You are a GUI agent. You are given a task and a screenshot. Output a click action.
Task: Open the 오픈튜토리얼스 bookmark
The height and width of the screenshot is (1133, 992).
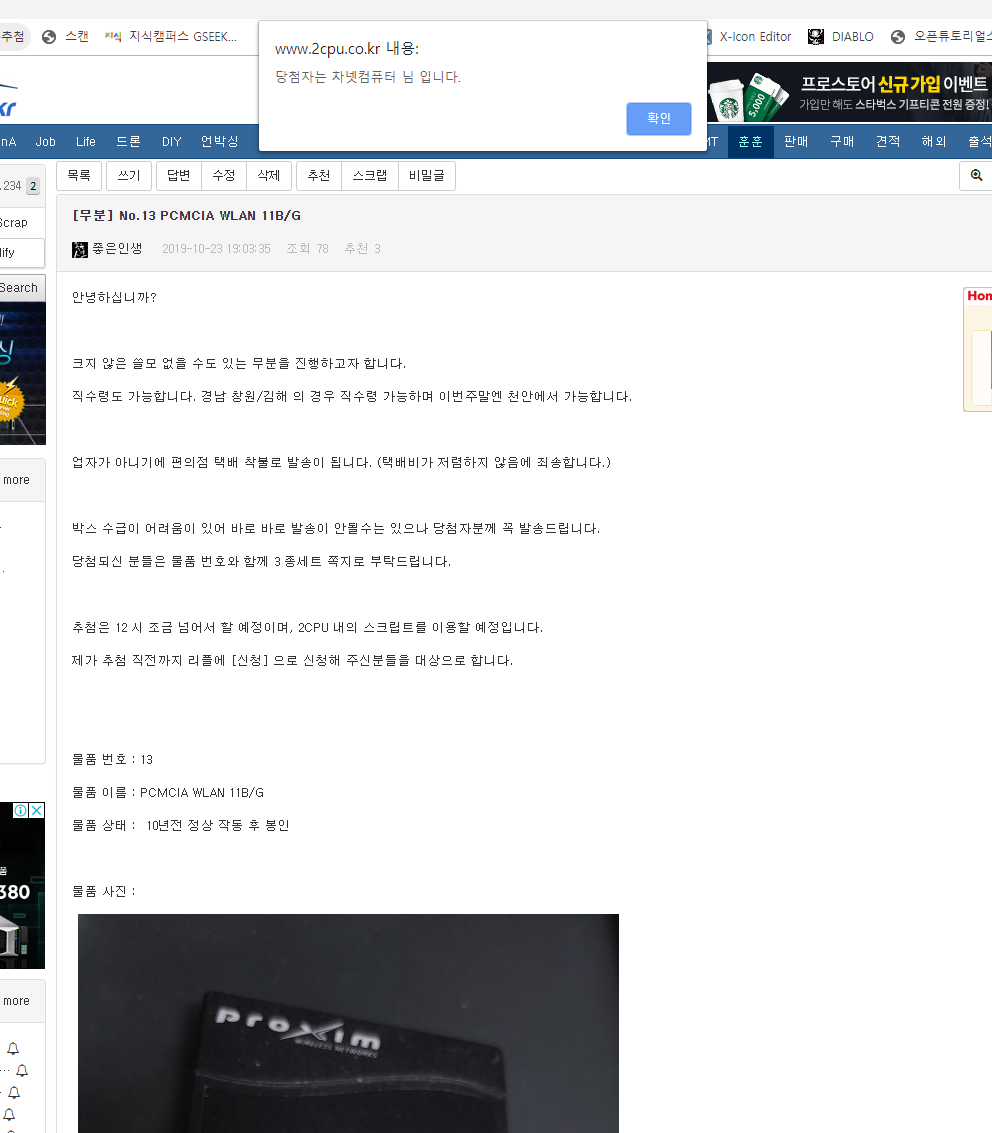[941, 37]
